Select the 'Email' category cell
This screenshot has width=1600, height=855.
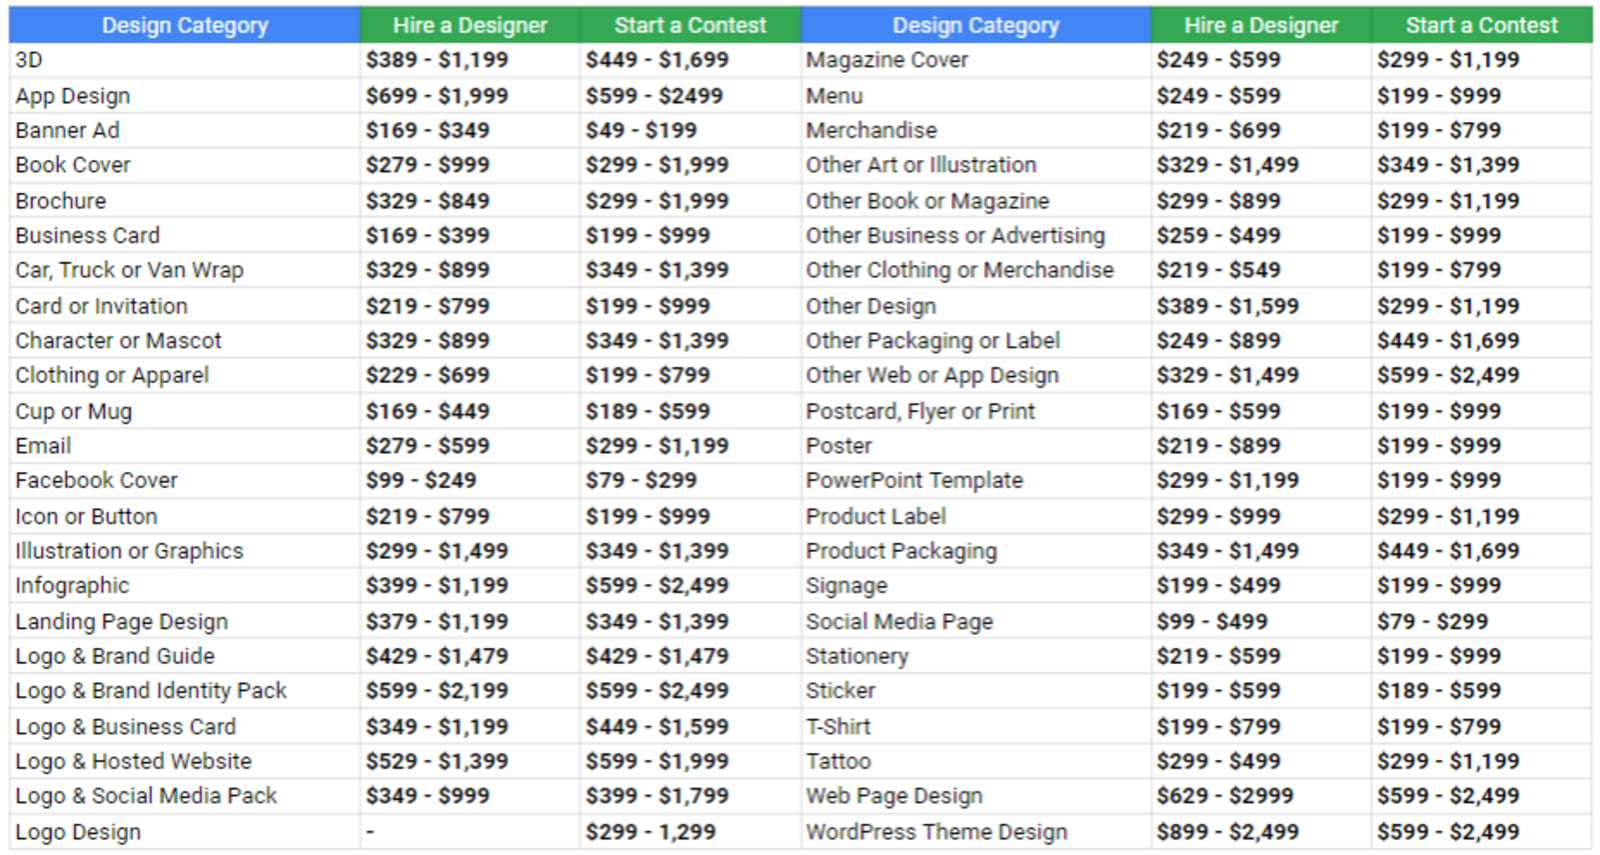tap(185, 446)
